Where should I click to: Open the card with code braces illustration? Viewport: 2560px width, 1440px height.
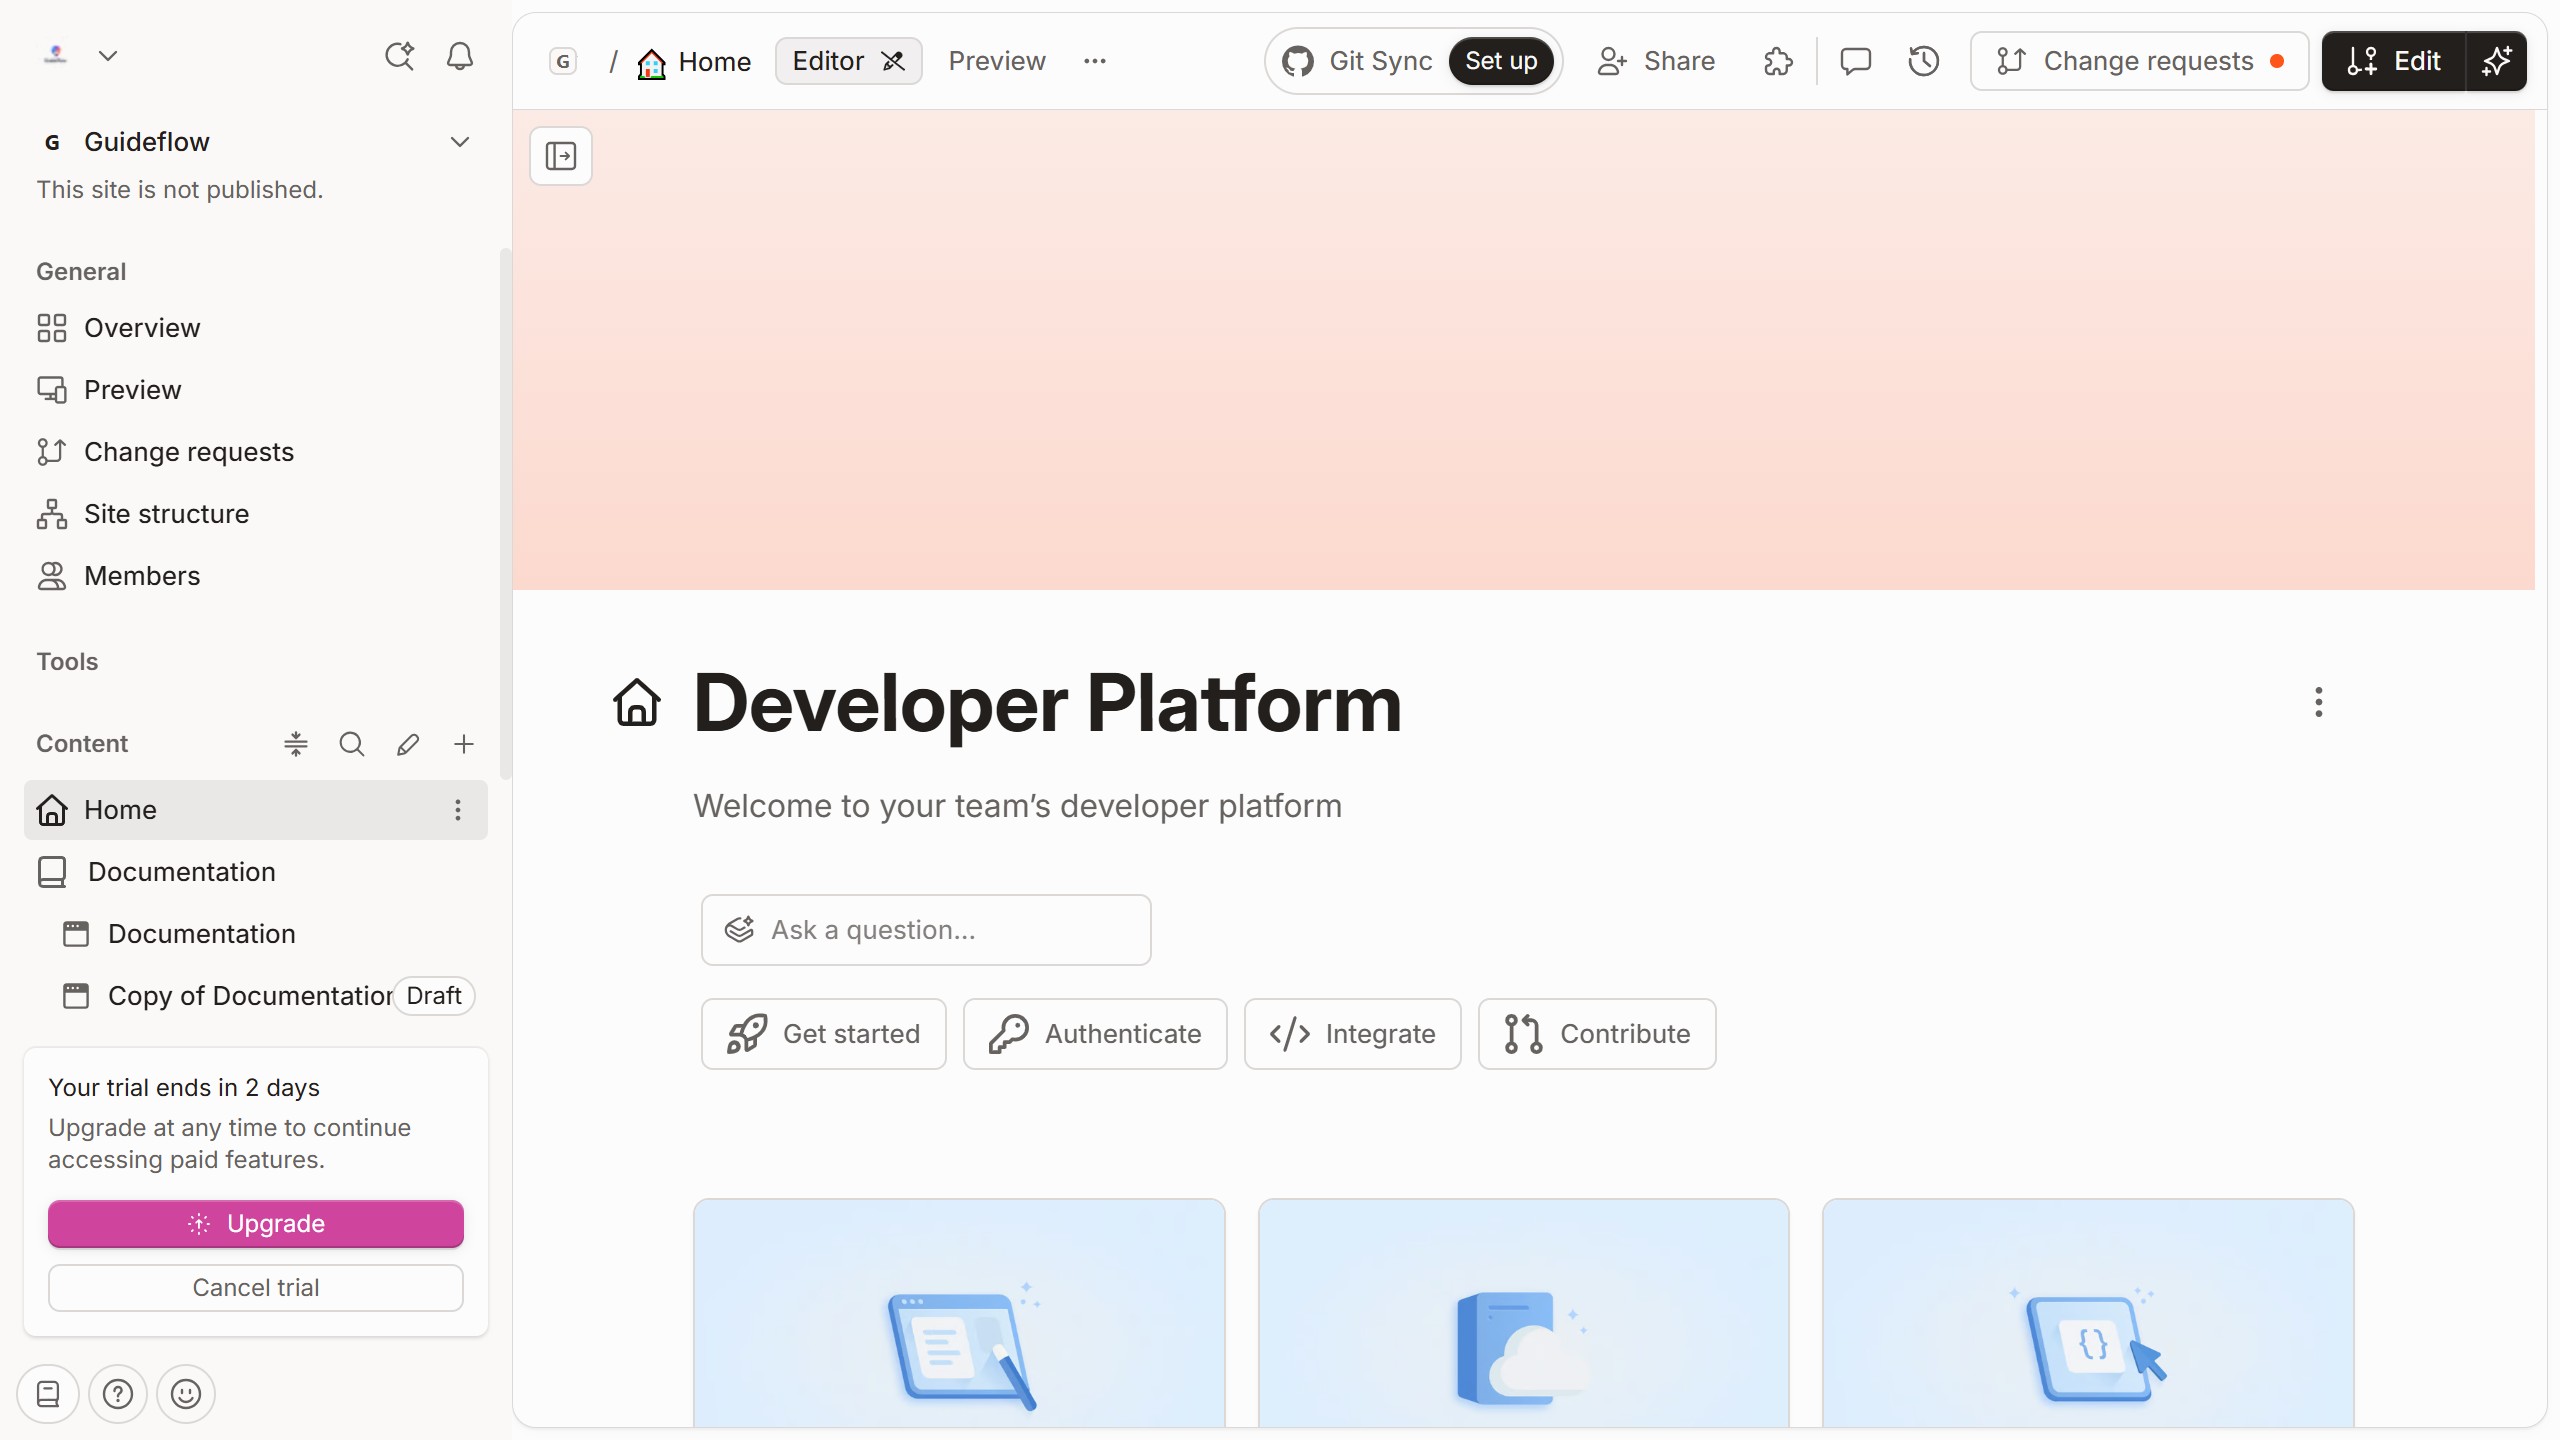pos(2088,1314)
